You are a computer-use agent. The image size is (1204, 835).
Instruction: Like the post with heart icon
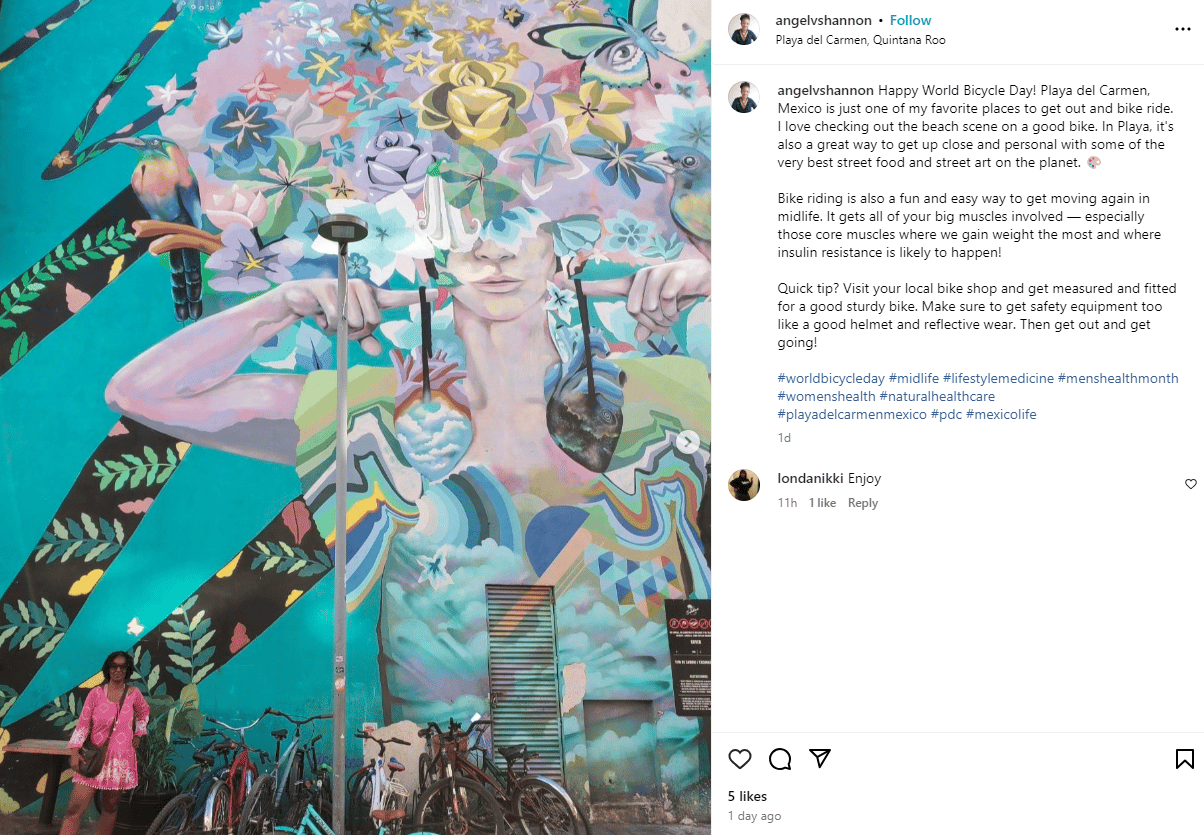click(x=740, y=759)
